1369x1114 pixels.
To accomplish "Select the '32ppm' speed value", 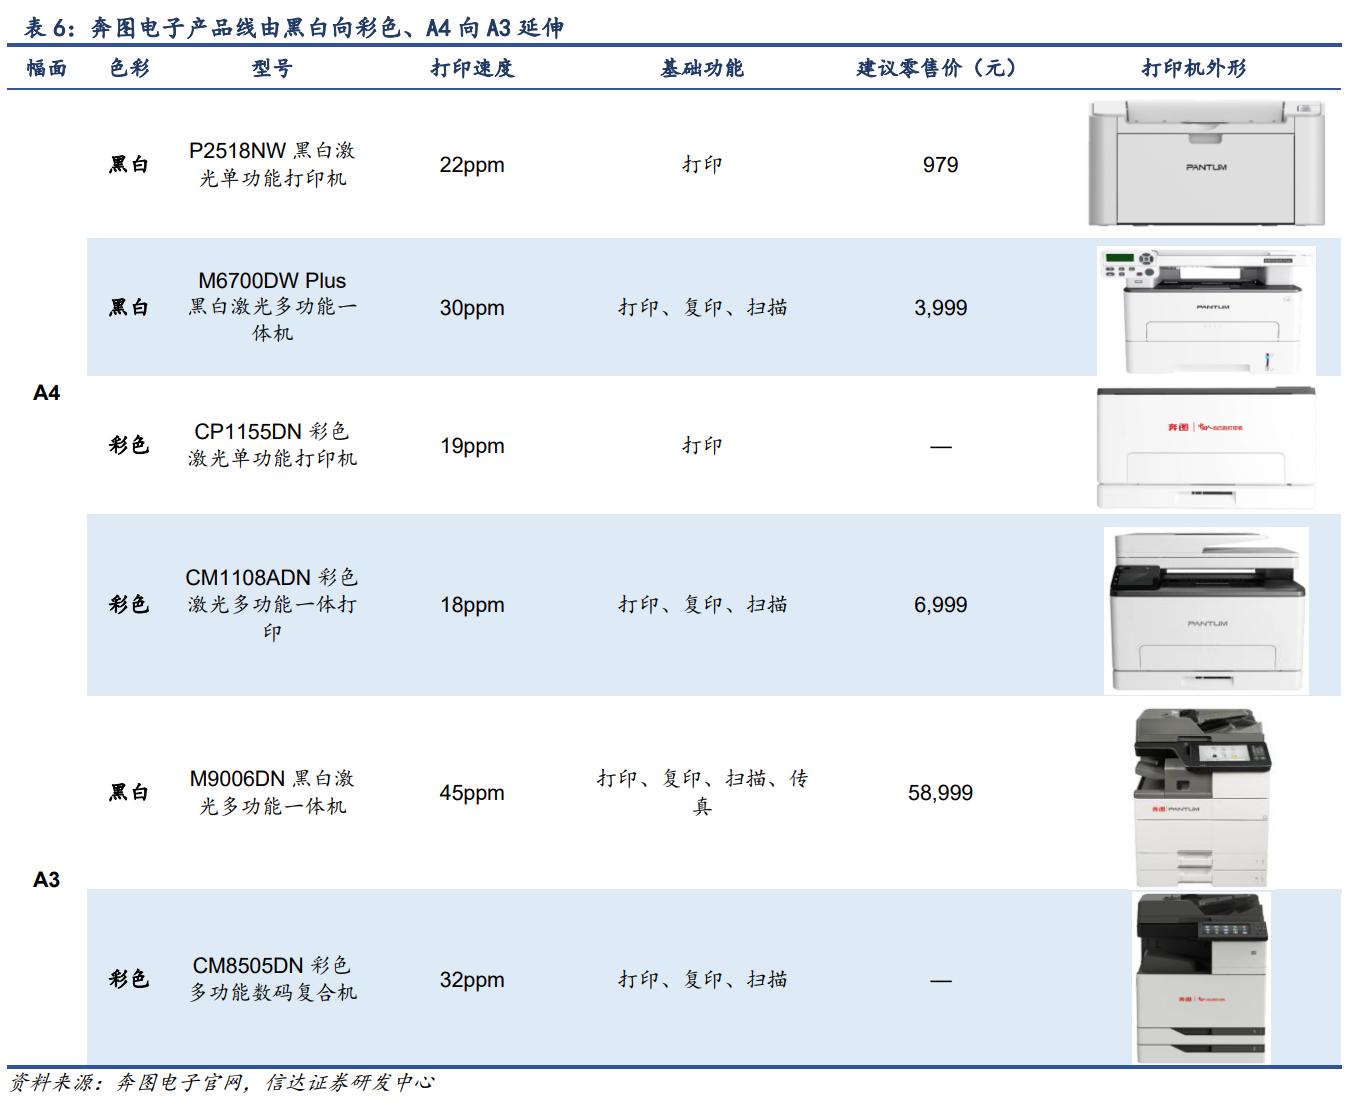I will click(x=472, y=980).
